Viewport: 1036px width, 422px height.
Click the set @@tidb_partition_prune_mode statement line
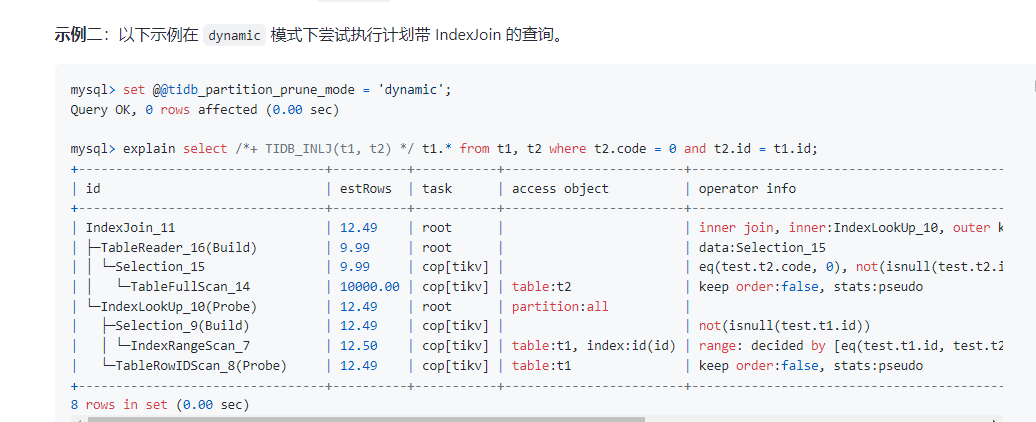pos(261,89)
